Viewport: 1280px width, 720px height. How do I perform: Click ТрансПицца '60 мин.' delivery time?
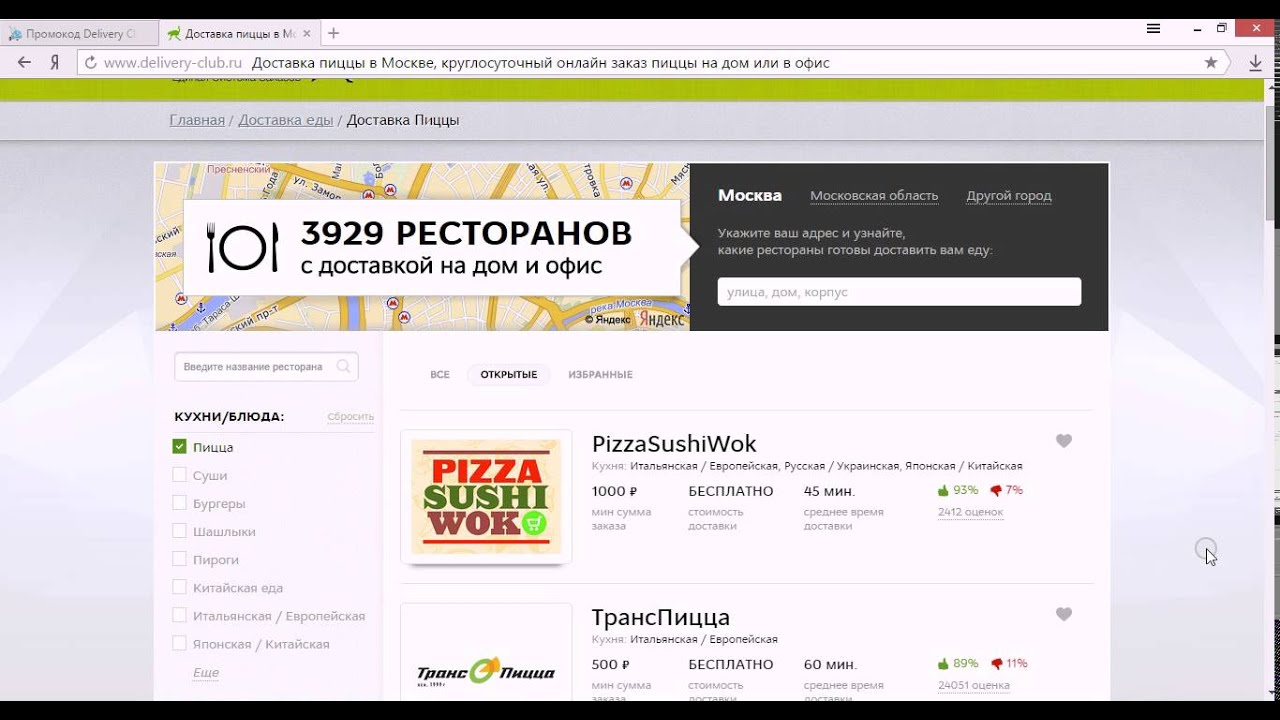point(830,664)
